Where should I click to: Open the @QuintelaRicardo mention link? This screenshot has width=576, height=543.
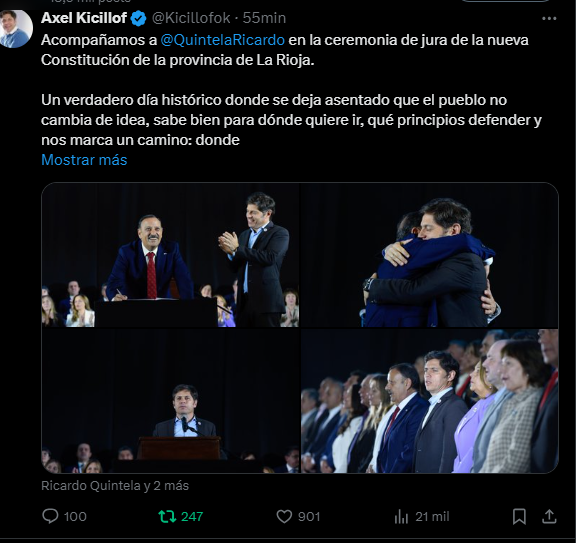pos(223,40)
